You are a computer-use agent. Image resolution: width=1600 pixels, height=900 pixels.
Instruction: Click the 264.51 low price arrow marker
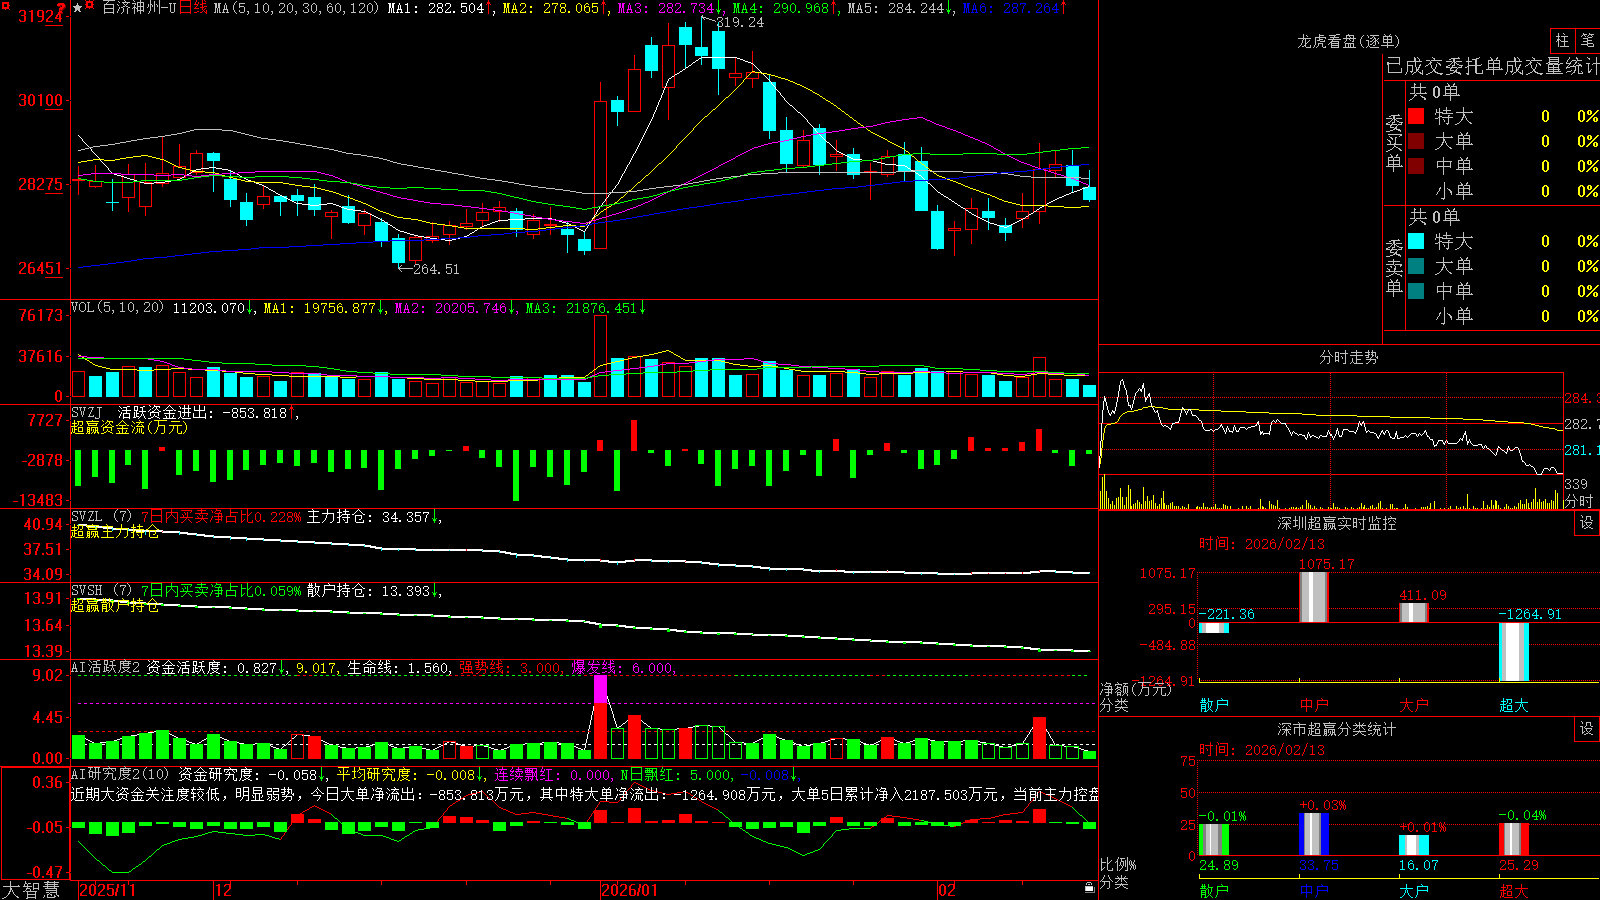429,269
